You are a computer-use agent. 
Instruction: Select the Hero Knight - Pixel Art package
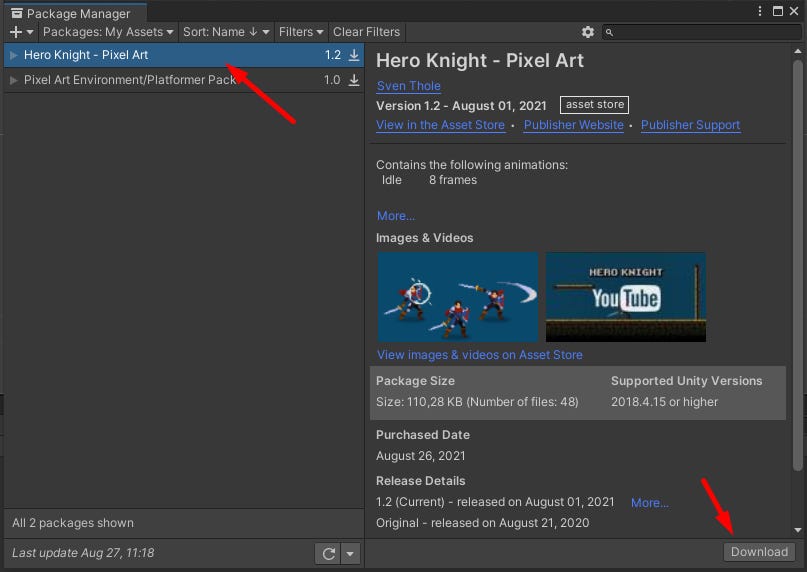click(184, 55)
